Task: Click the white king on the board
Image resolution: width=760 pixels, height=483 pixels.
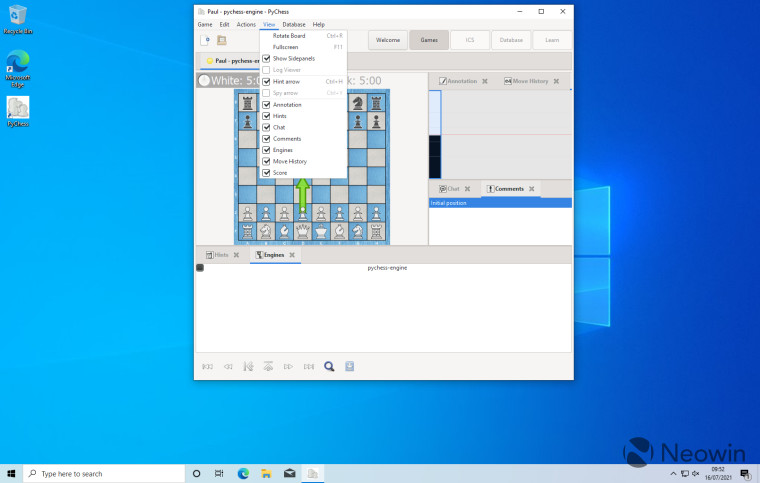Action: pyautogui.click(x=321, y=231)
